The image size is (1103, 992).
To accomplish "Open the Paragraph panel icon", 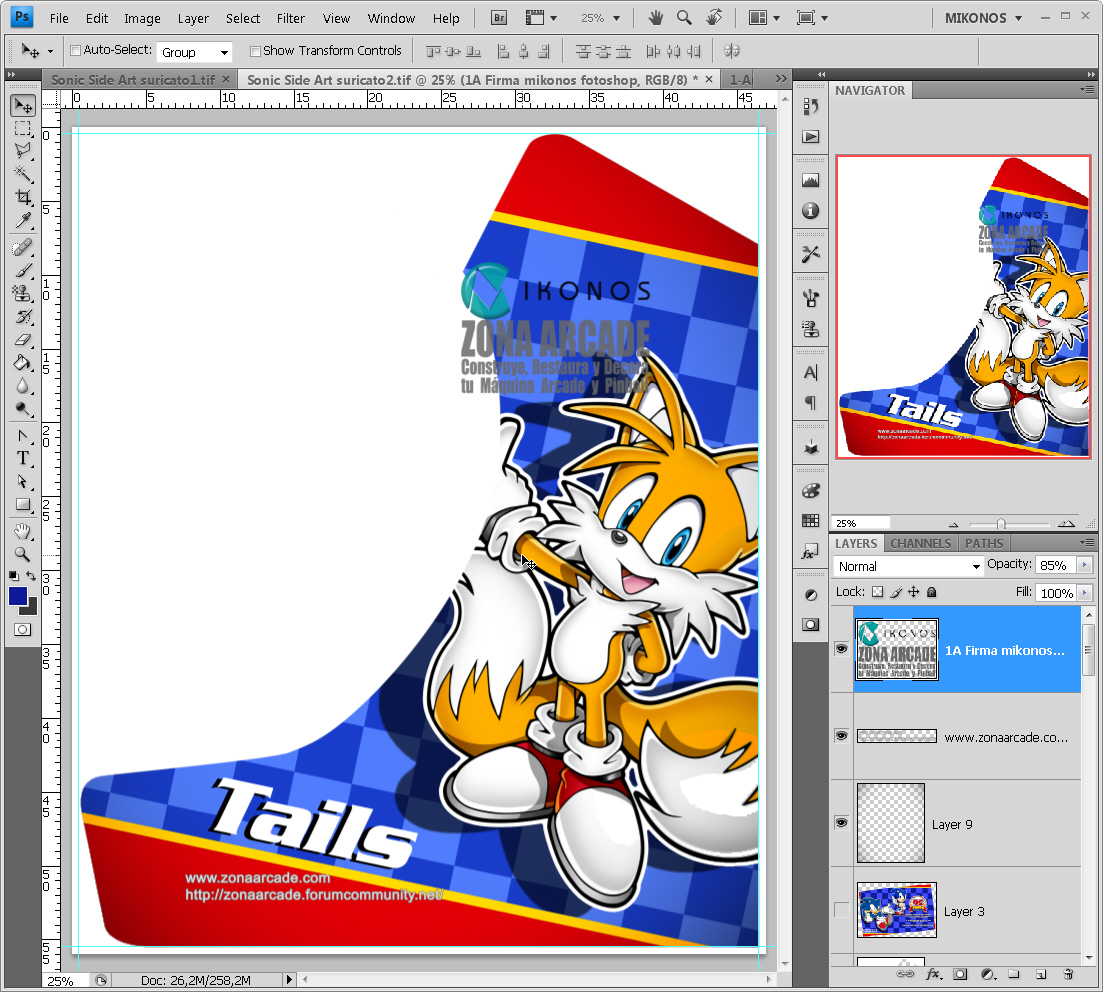I will [810, 403].
